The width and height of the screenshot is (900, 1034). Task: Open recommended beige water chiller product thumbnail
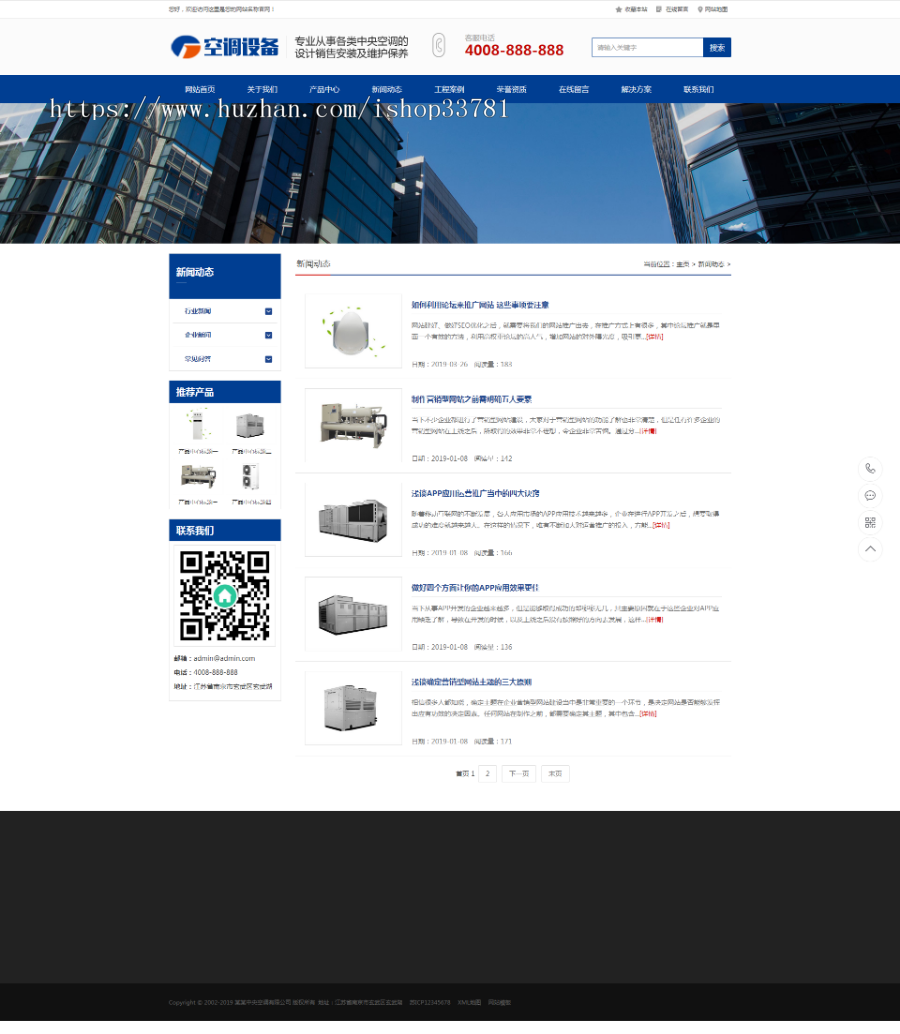point(197,476)
